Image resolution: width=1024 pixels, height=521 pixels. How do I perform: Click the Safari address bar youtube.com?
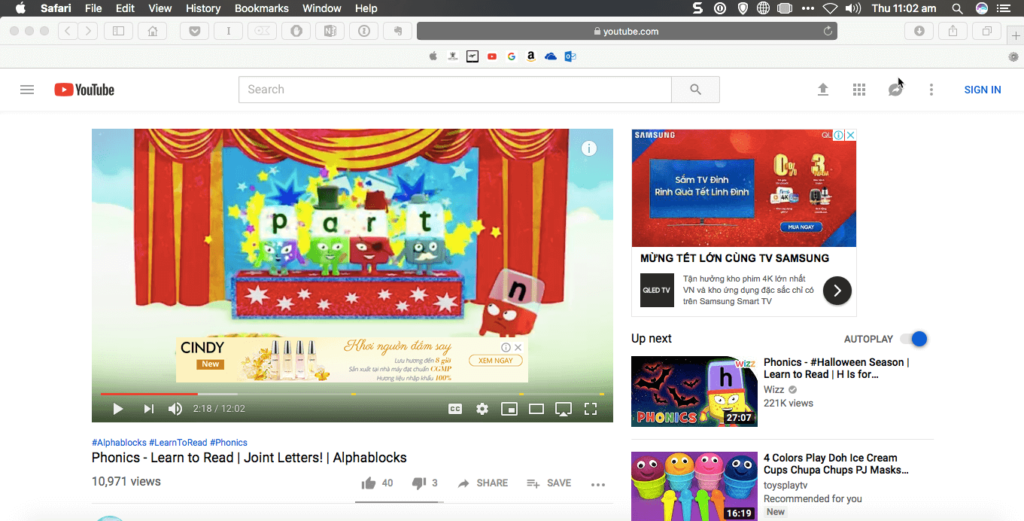627,31
